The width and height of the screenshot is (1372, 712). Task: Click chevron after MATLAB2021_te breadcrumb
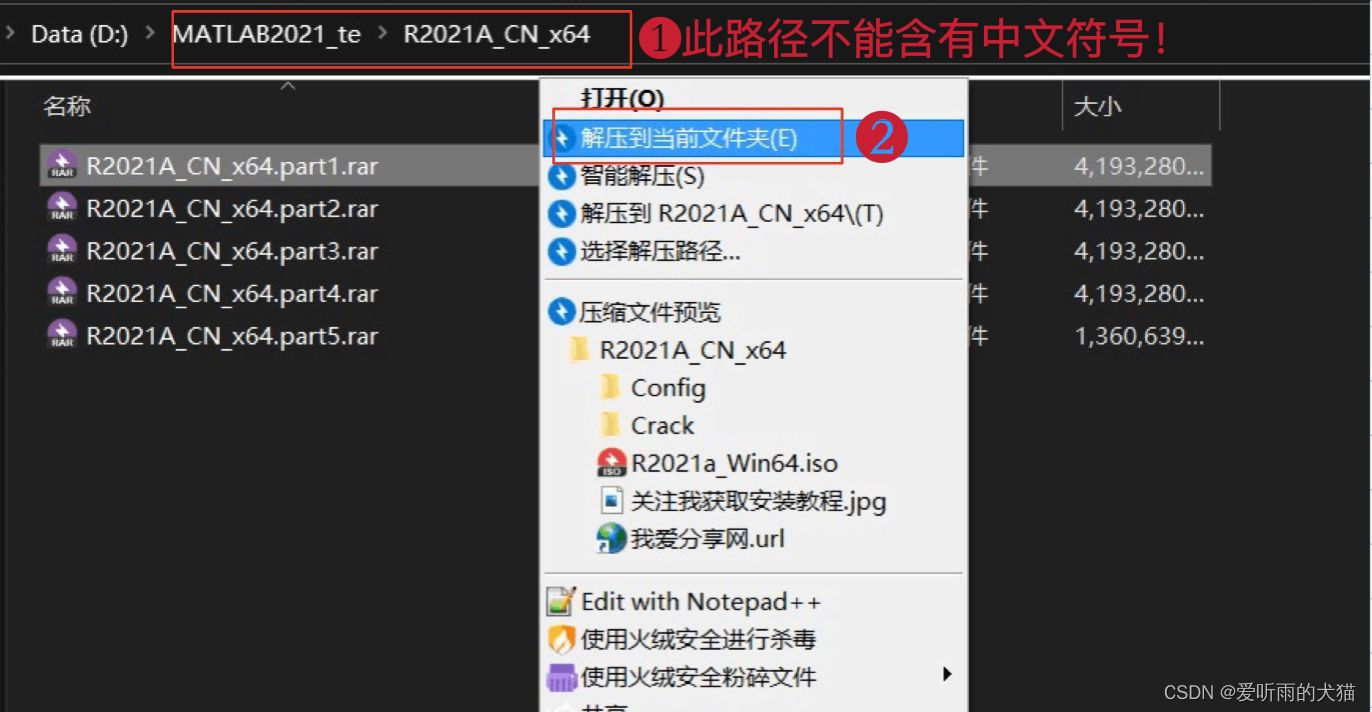click(382, 33)
